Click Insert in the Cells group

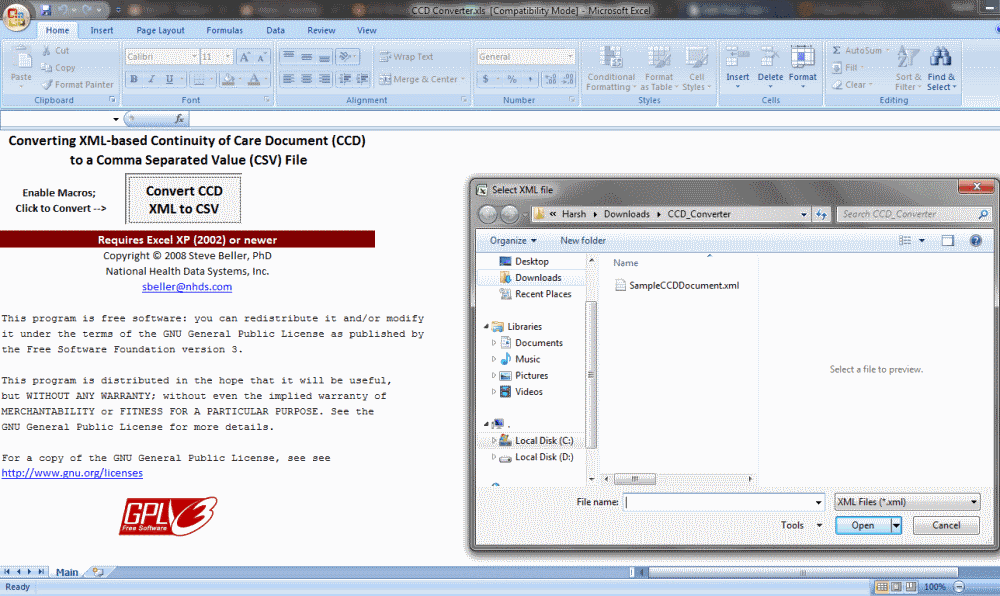(x=737, y=68)
